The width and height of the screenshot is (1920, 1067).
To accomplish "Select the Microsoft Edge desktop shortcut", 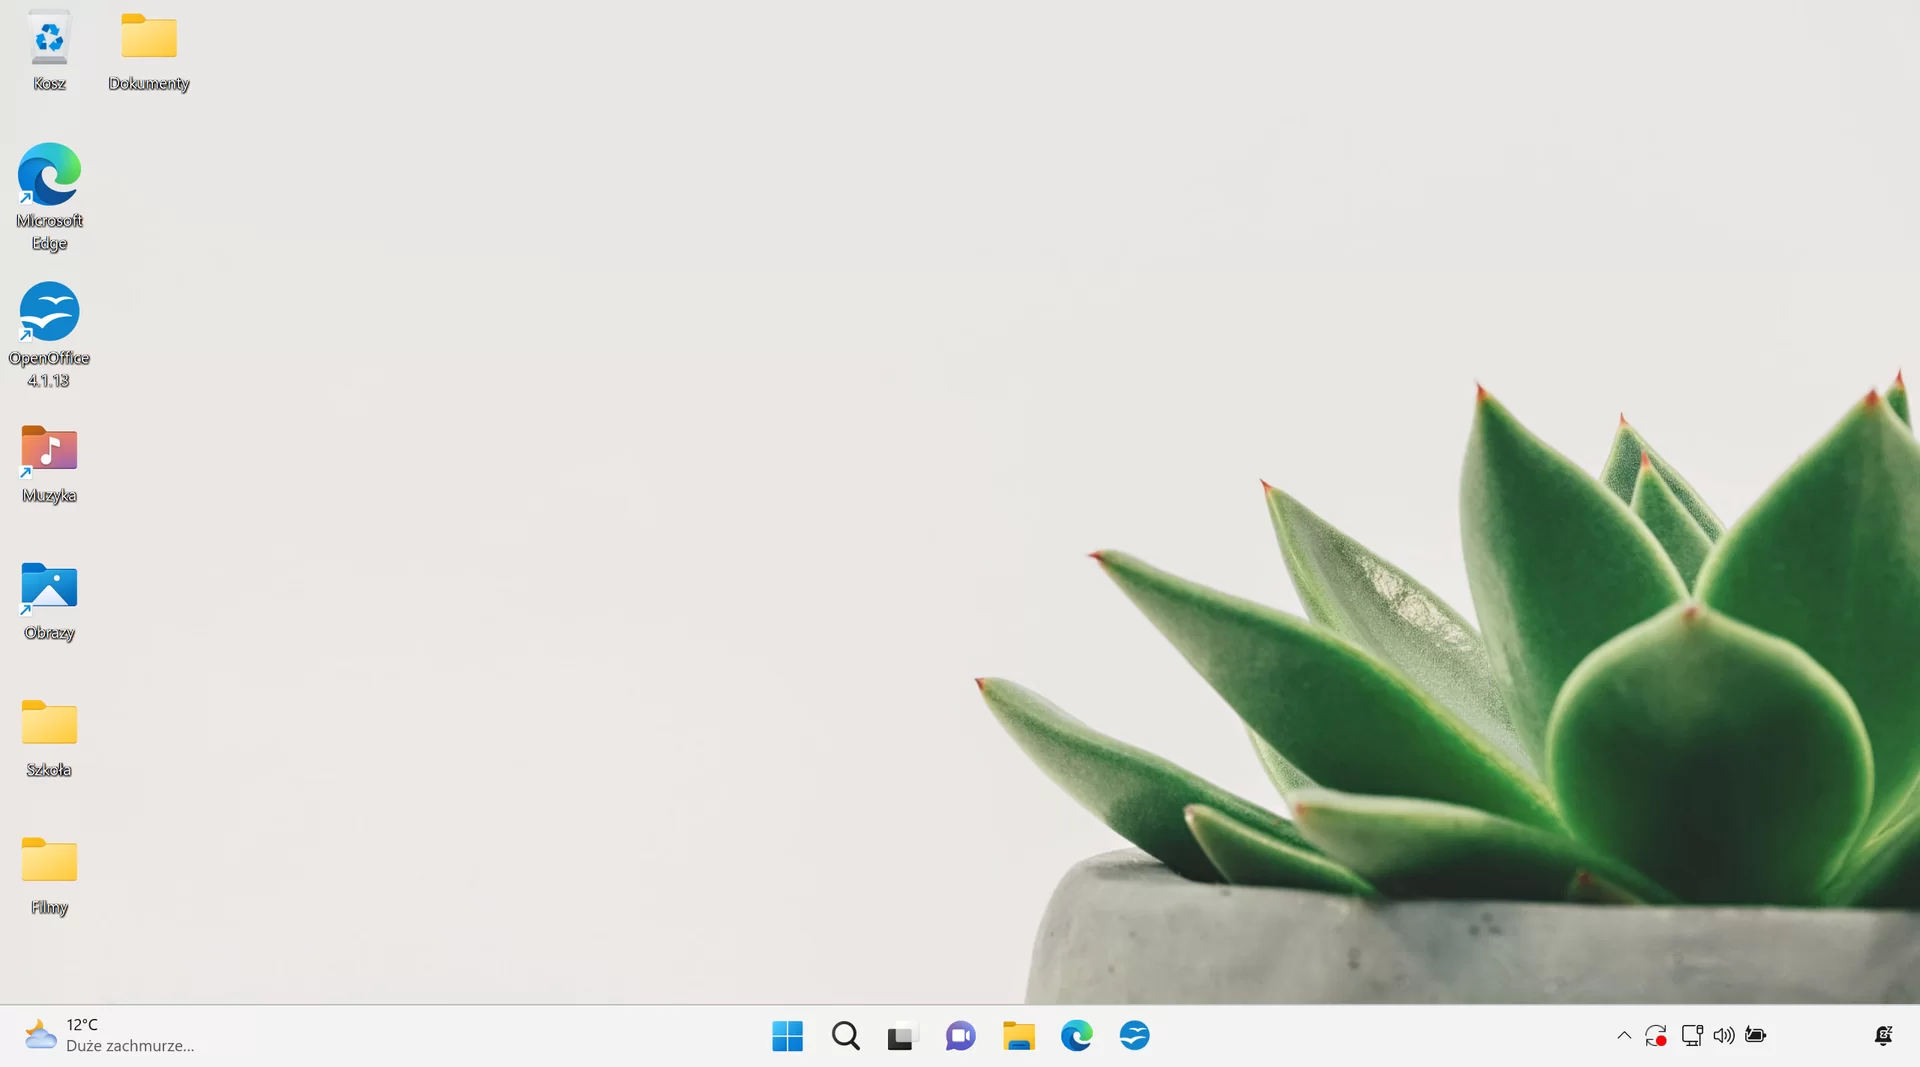I will pos(49,197).
